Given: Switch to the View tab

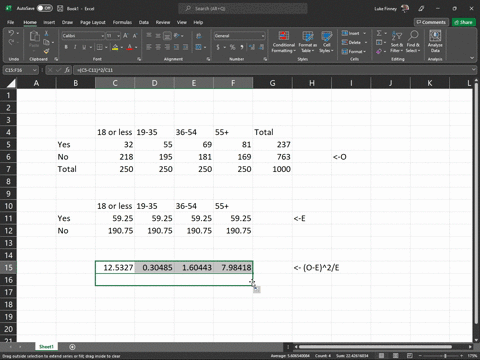Looking at the screenshot, I should click(x=182, y=22).
